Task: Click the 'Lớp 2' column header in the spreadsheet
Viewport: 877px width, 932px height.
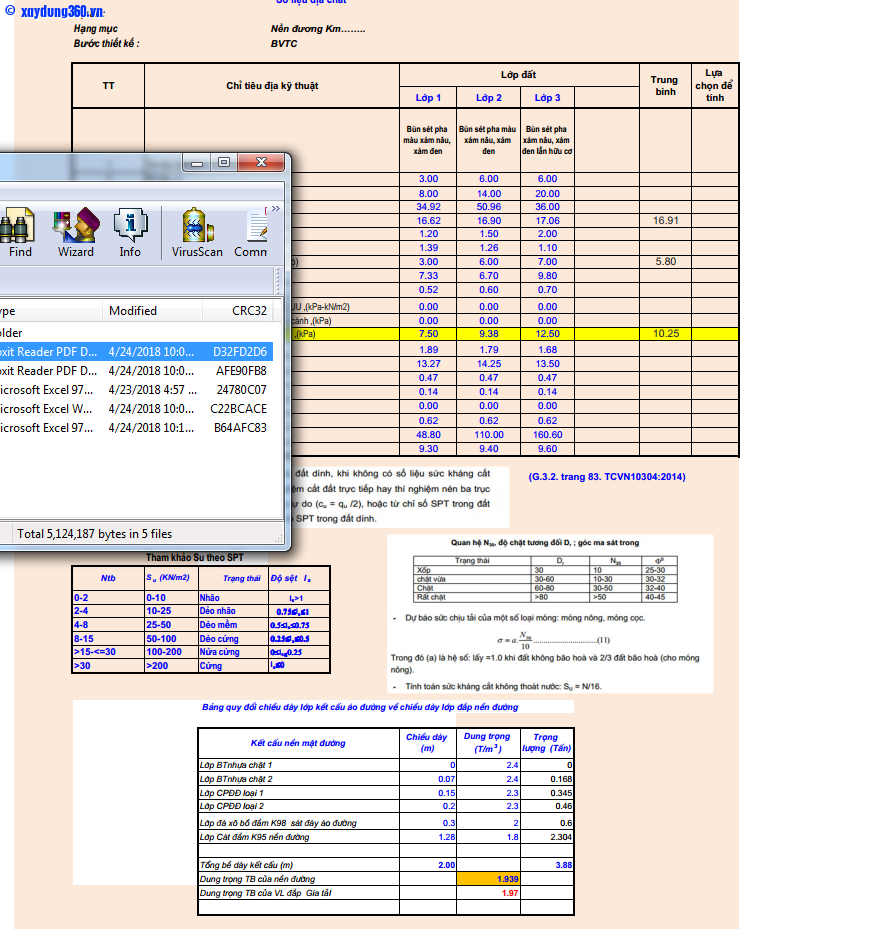Action: click(x=489, y=97)
